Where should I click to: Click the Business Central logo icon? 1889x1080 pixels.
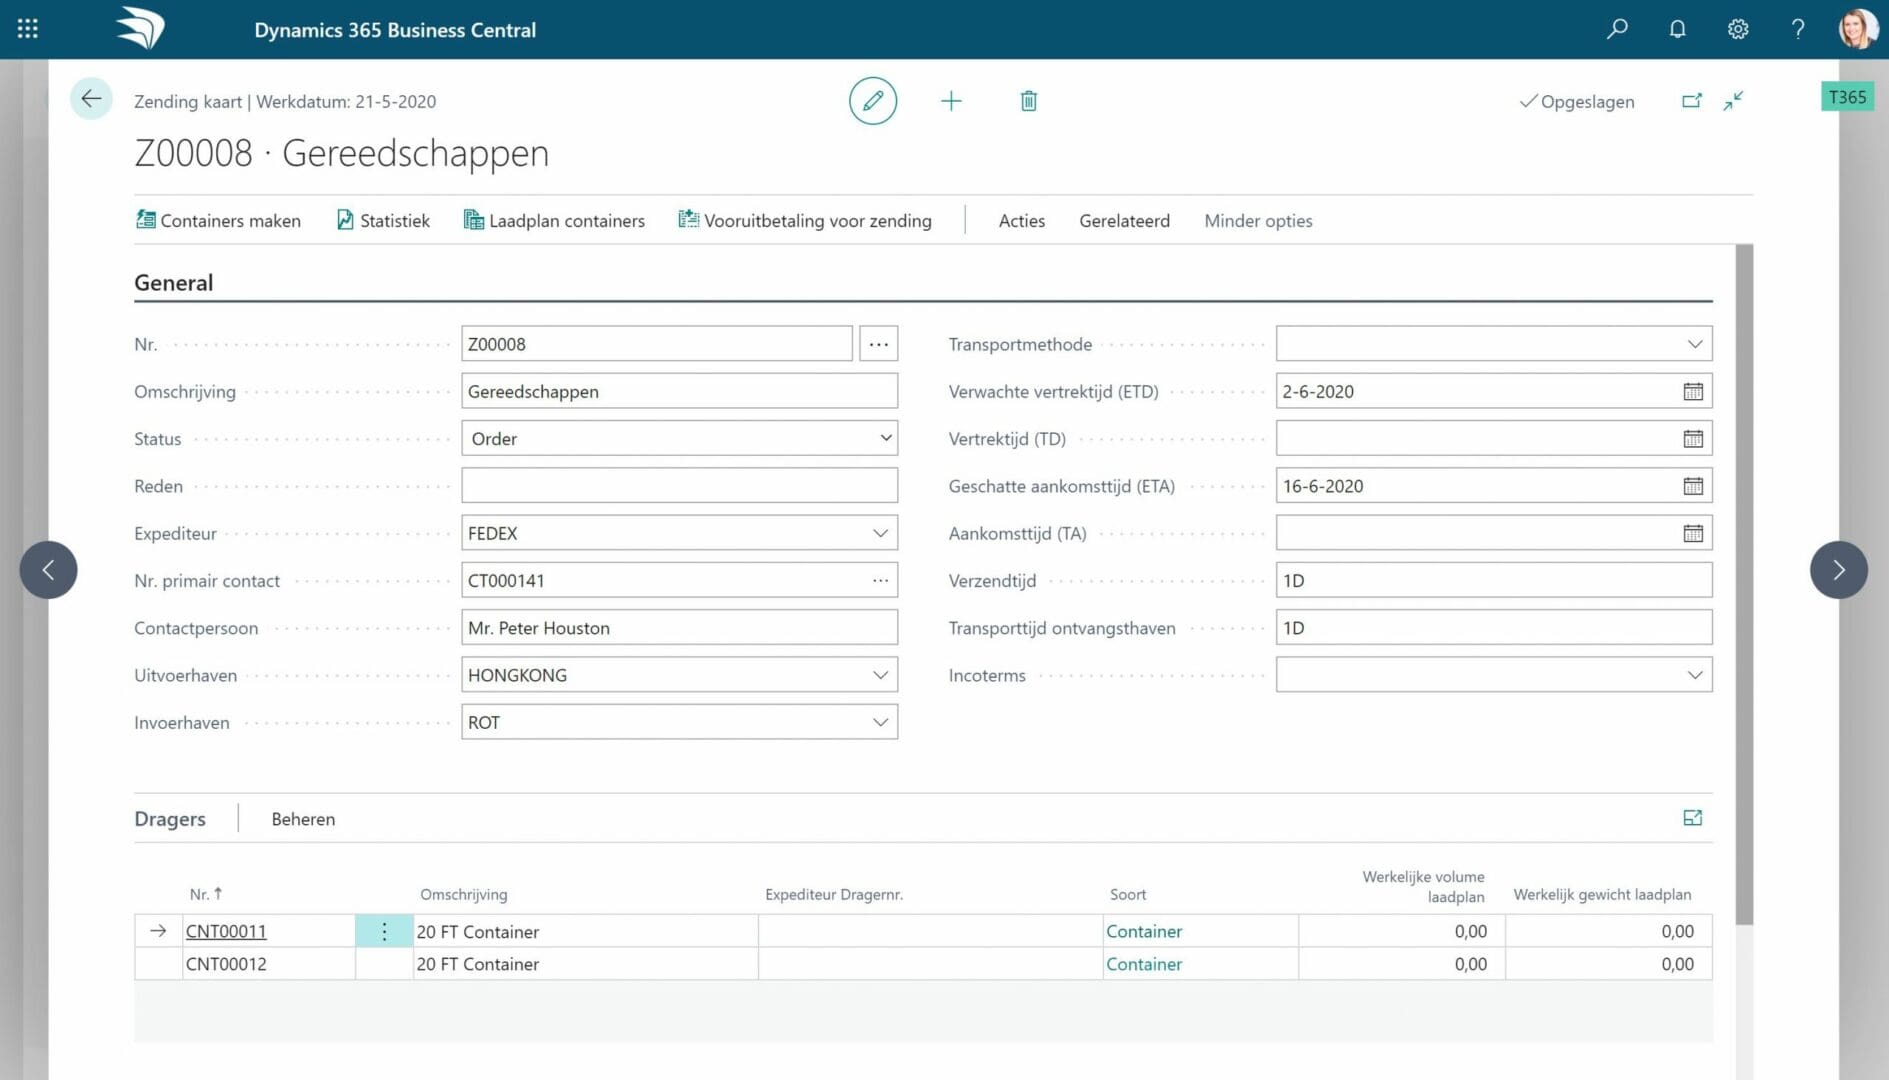coord(140,28)
